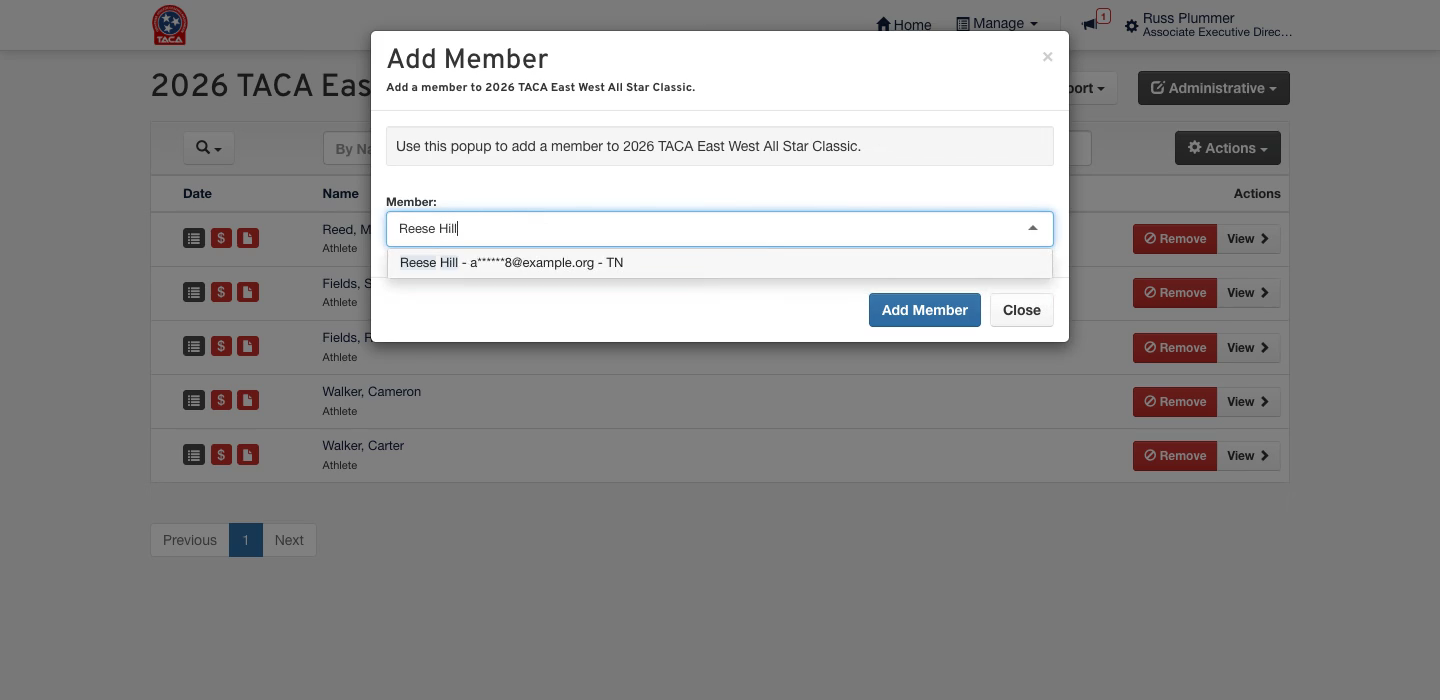Go to Home
Viewport: 1440px width, 700px height.
click(x=904, y=24)
